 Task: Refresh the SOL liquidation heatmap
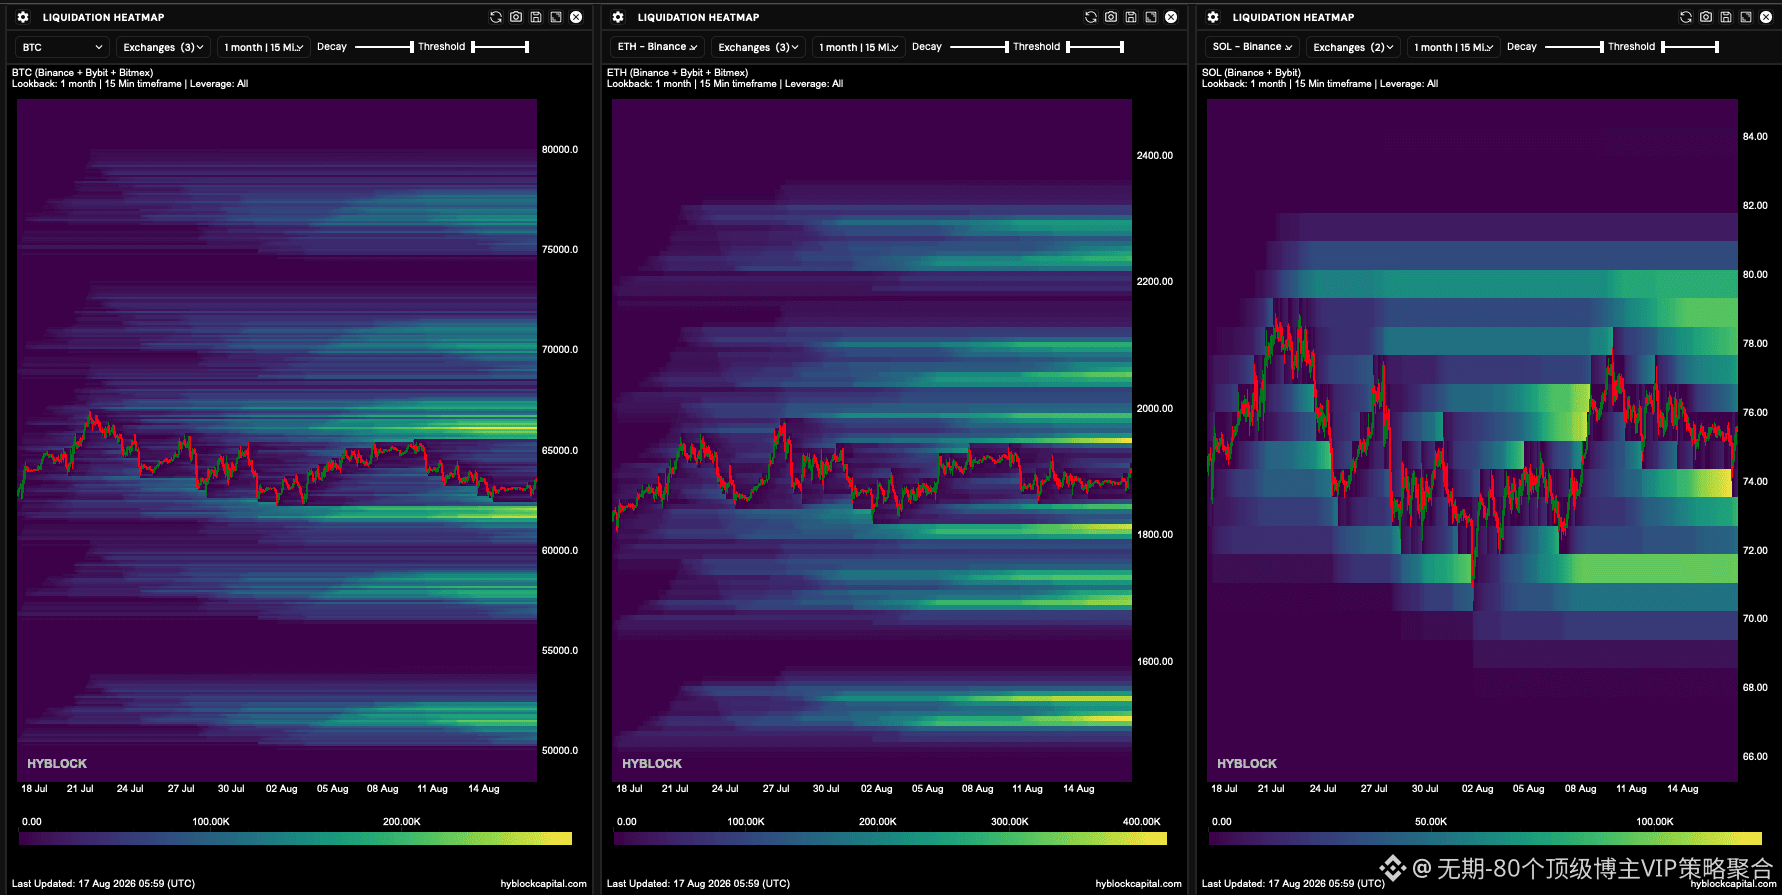pyautogui.click(x=1686, y=17)
